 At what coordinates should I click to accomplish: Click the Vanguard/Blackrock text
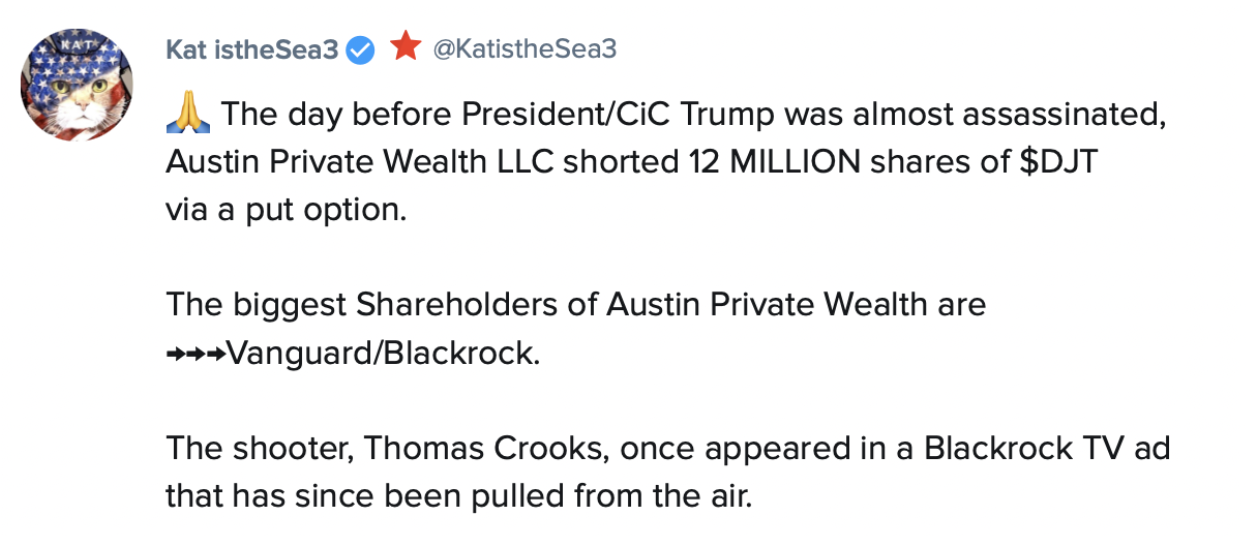384,354
